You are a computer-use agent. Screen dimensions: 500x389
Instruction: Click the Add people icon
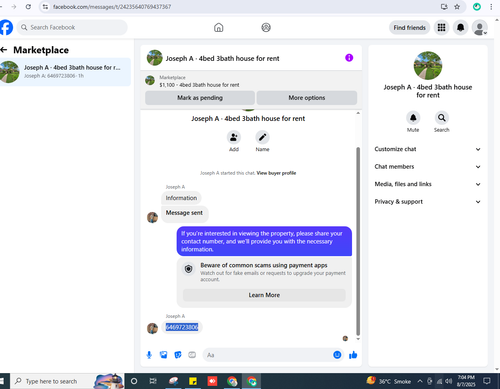pyautogui.click(x=234, y=137)
